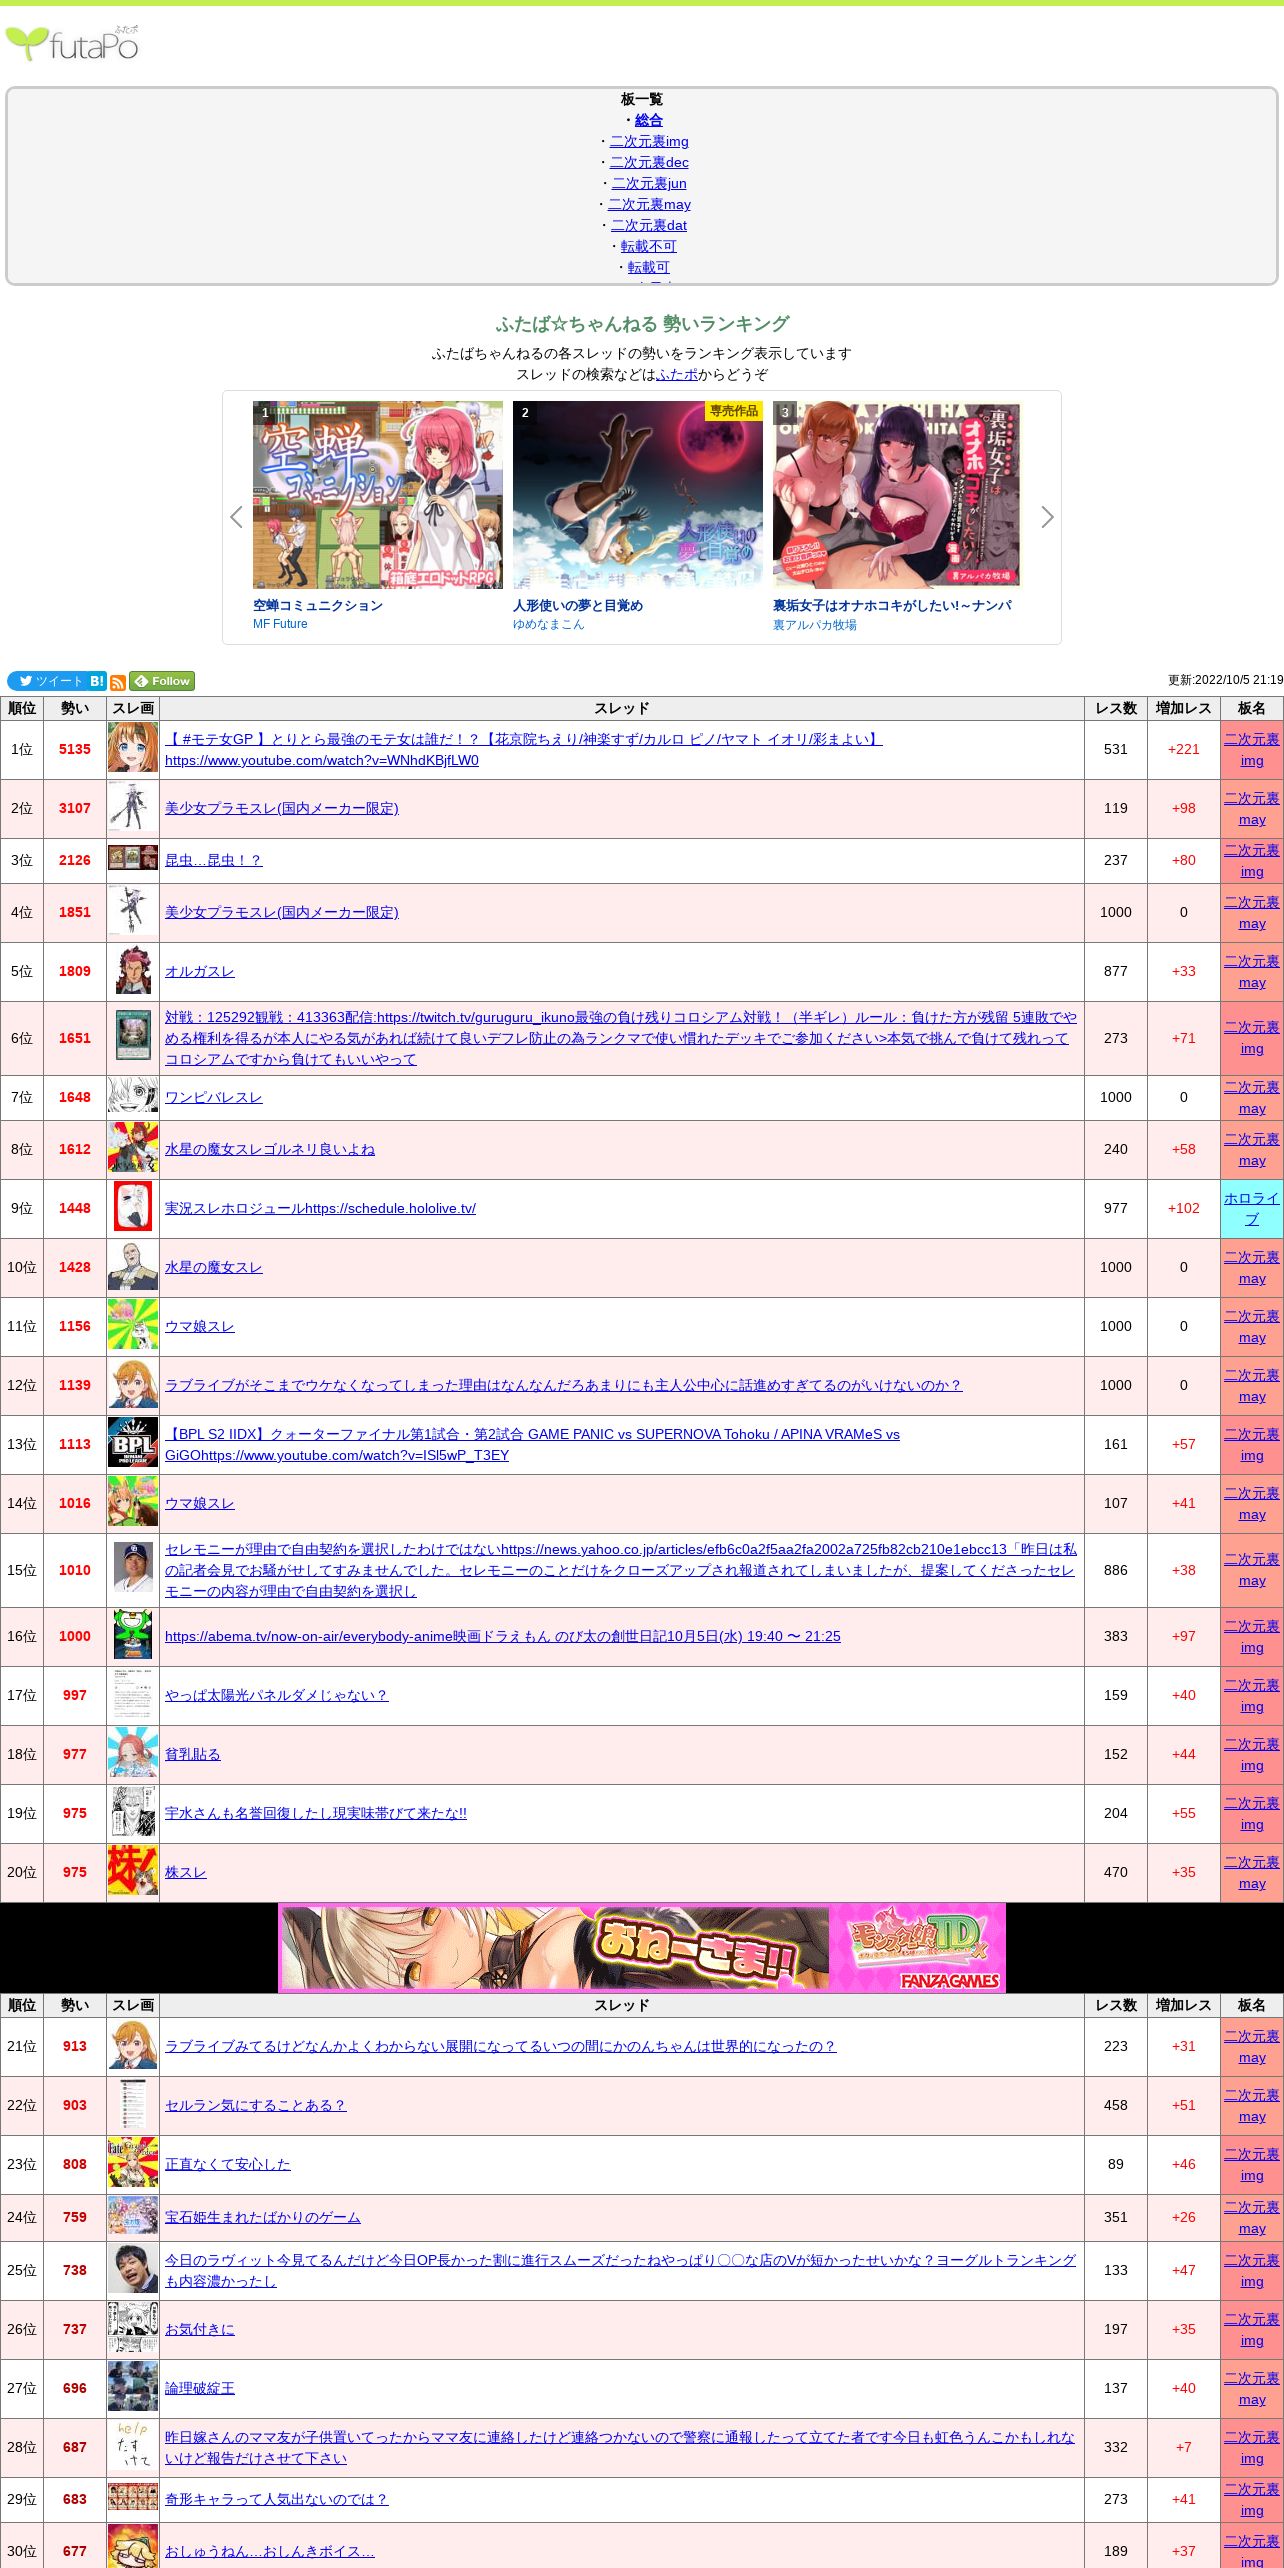This screenshot has width=1284, height=2568.
Task: Open rank 10 水星の魔女スレ thread
Action: [214, 1267]
